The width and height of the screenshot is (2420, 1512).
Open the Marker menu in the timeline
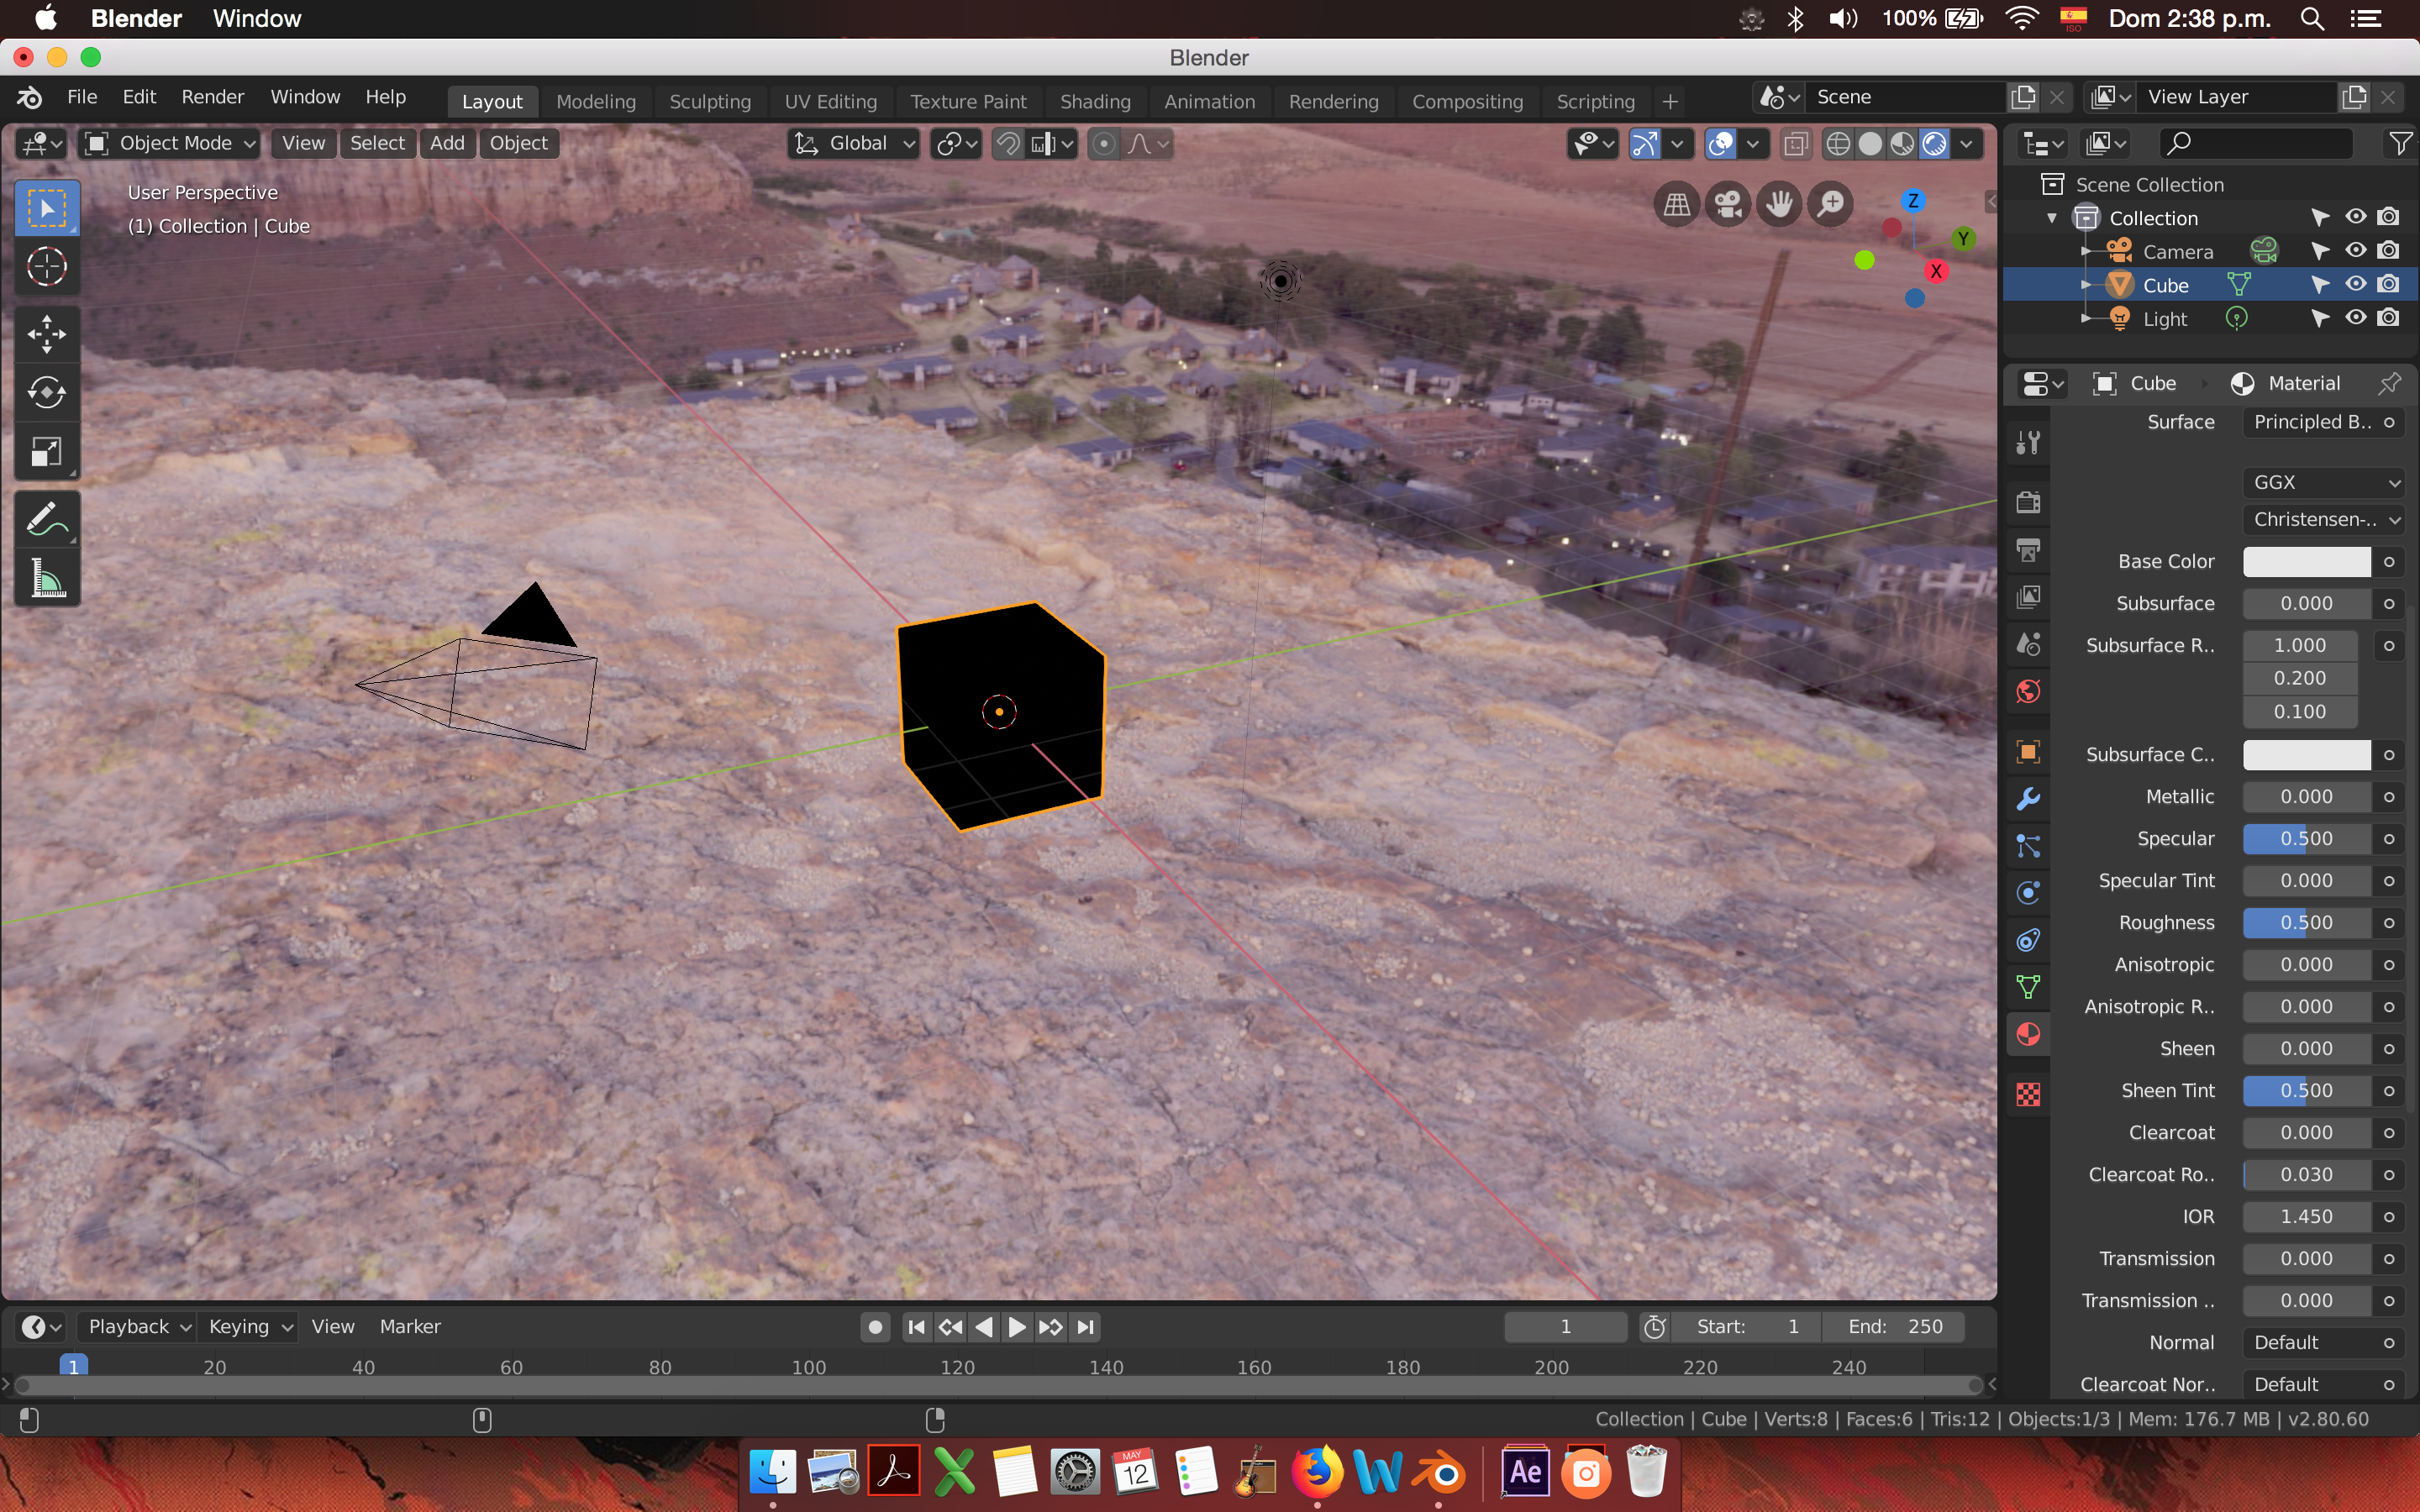pos(410,1327)
